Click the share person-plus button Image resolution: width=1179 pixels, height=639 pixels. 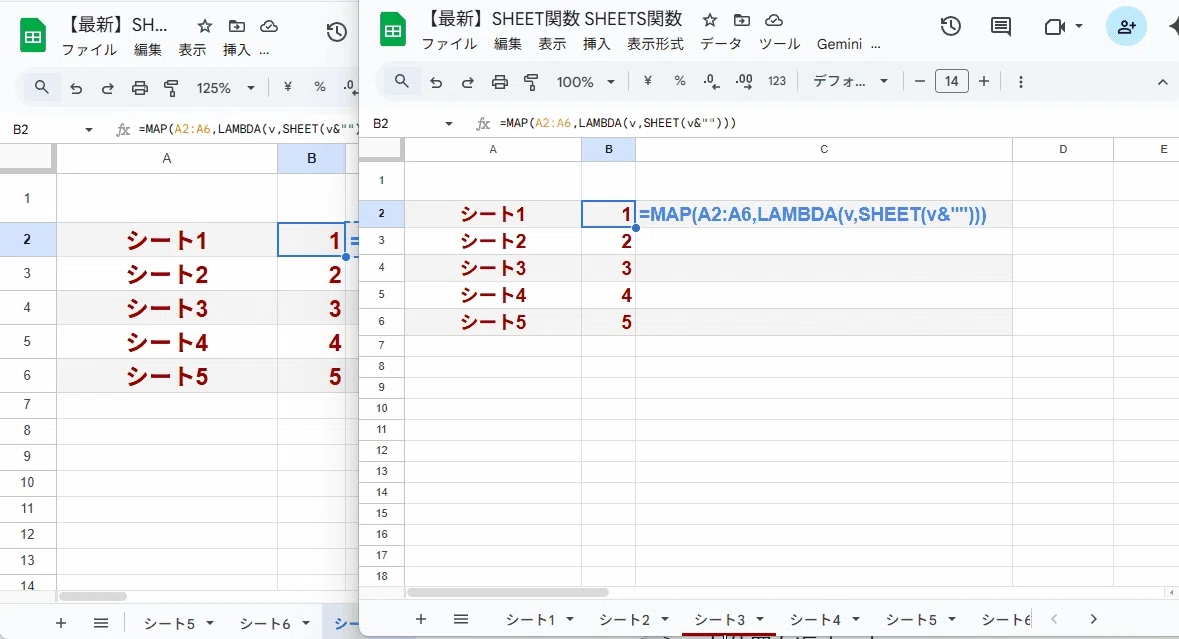coord(1126,27)
